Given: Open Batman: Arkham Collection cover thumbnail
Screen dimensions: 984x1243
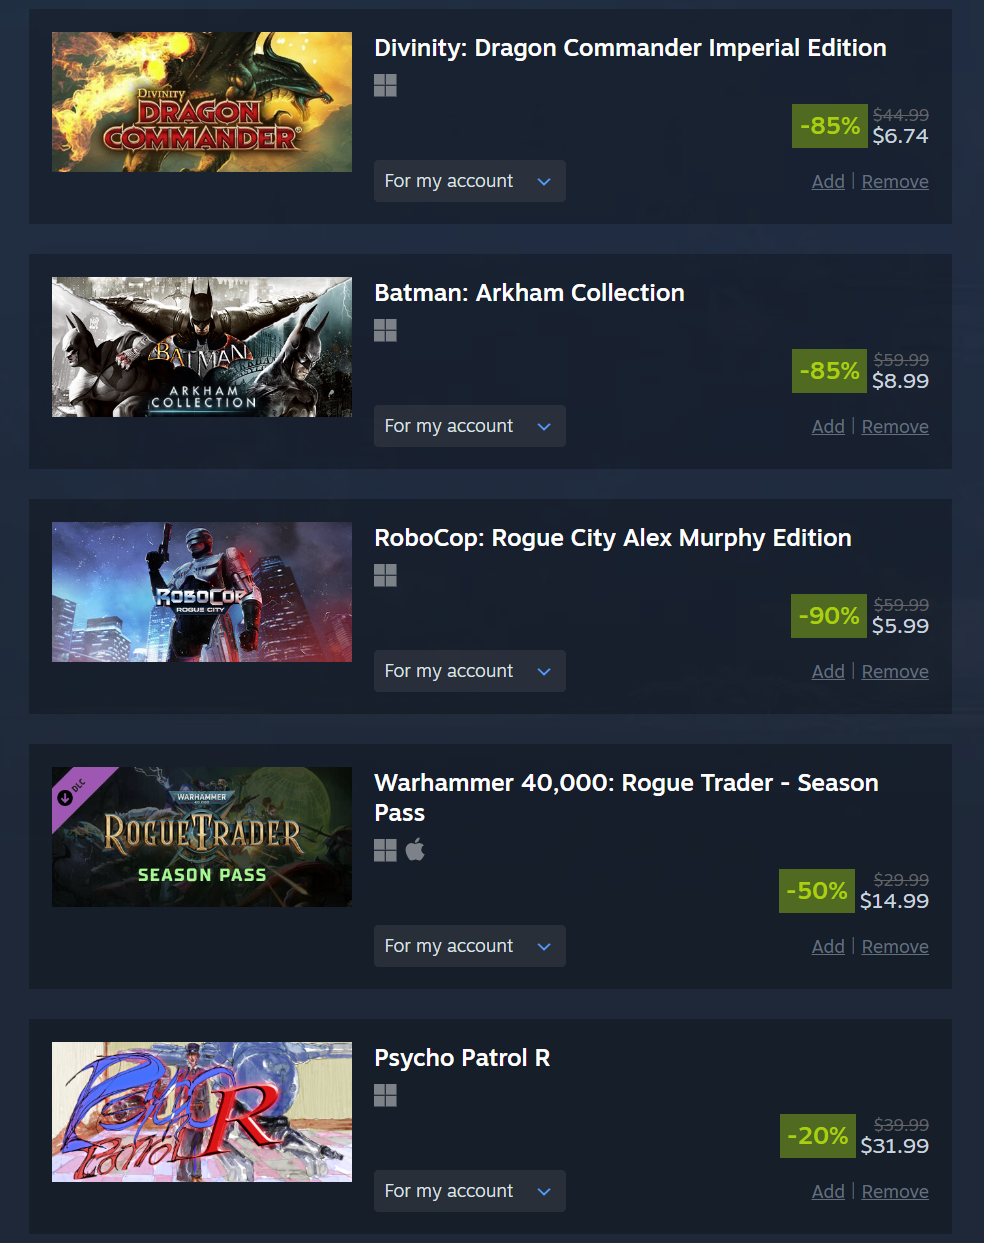Looking at the screenshot, I should pyautogui.click(x=202, y=347).
